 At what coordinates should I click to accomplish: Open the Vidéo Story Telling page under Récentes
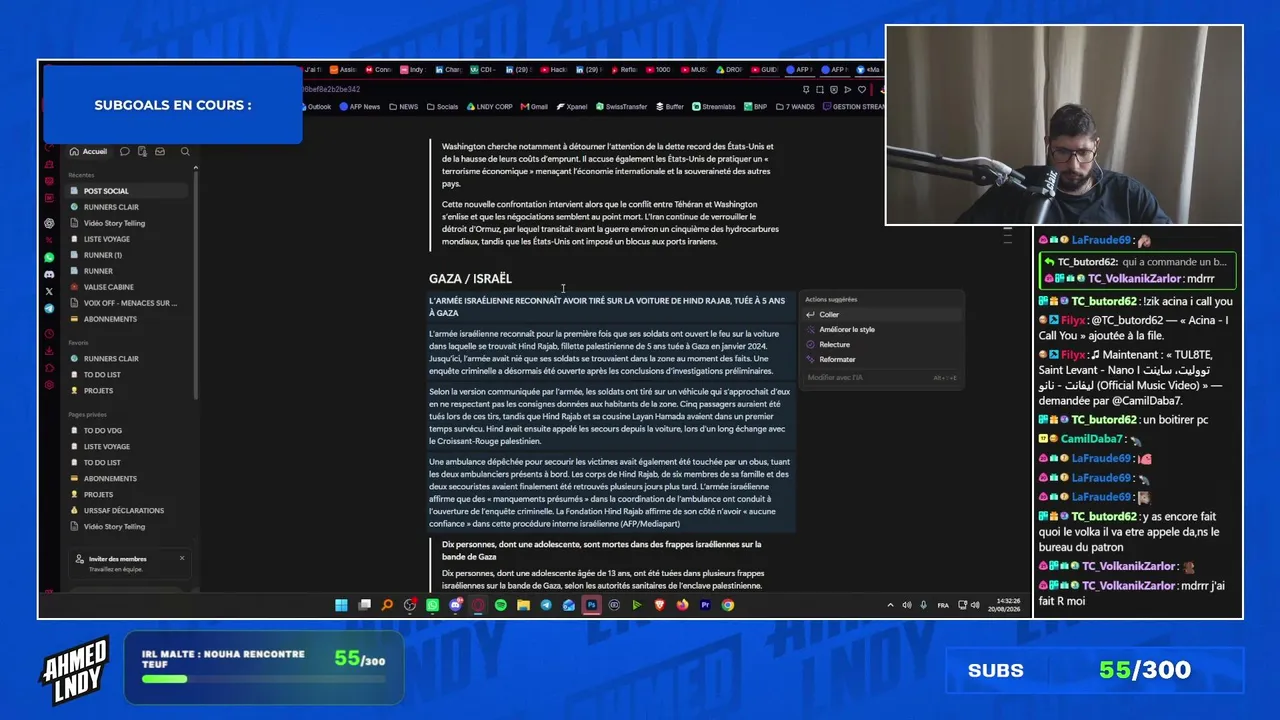coord(128,223)
